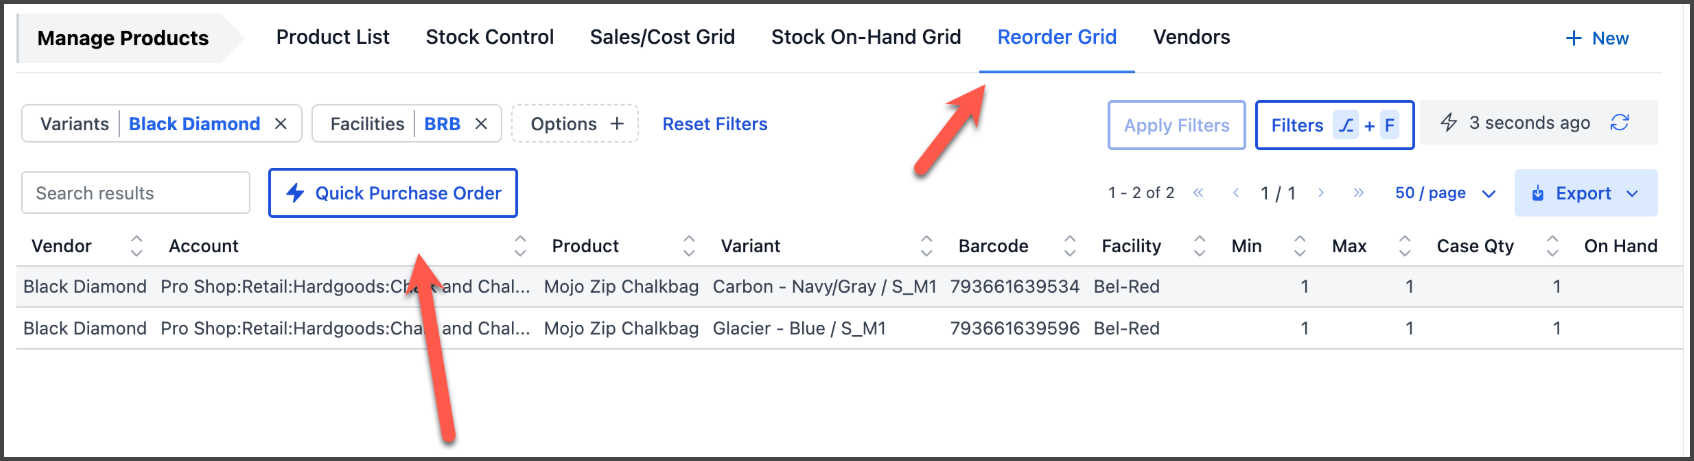
Task: Open the Vendors tab
Action: 1191,38
